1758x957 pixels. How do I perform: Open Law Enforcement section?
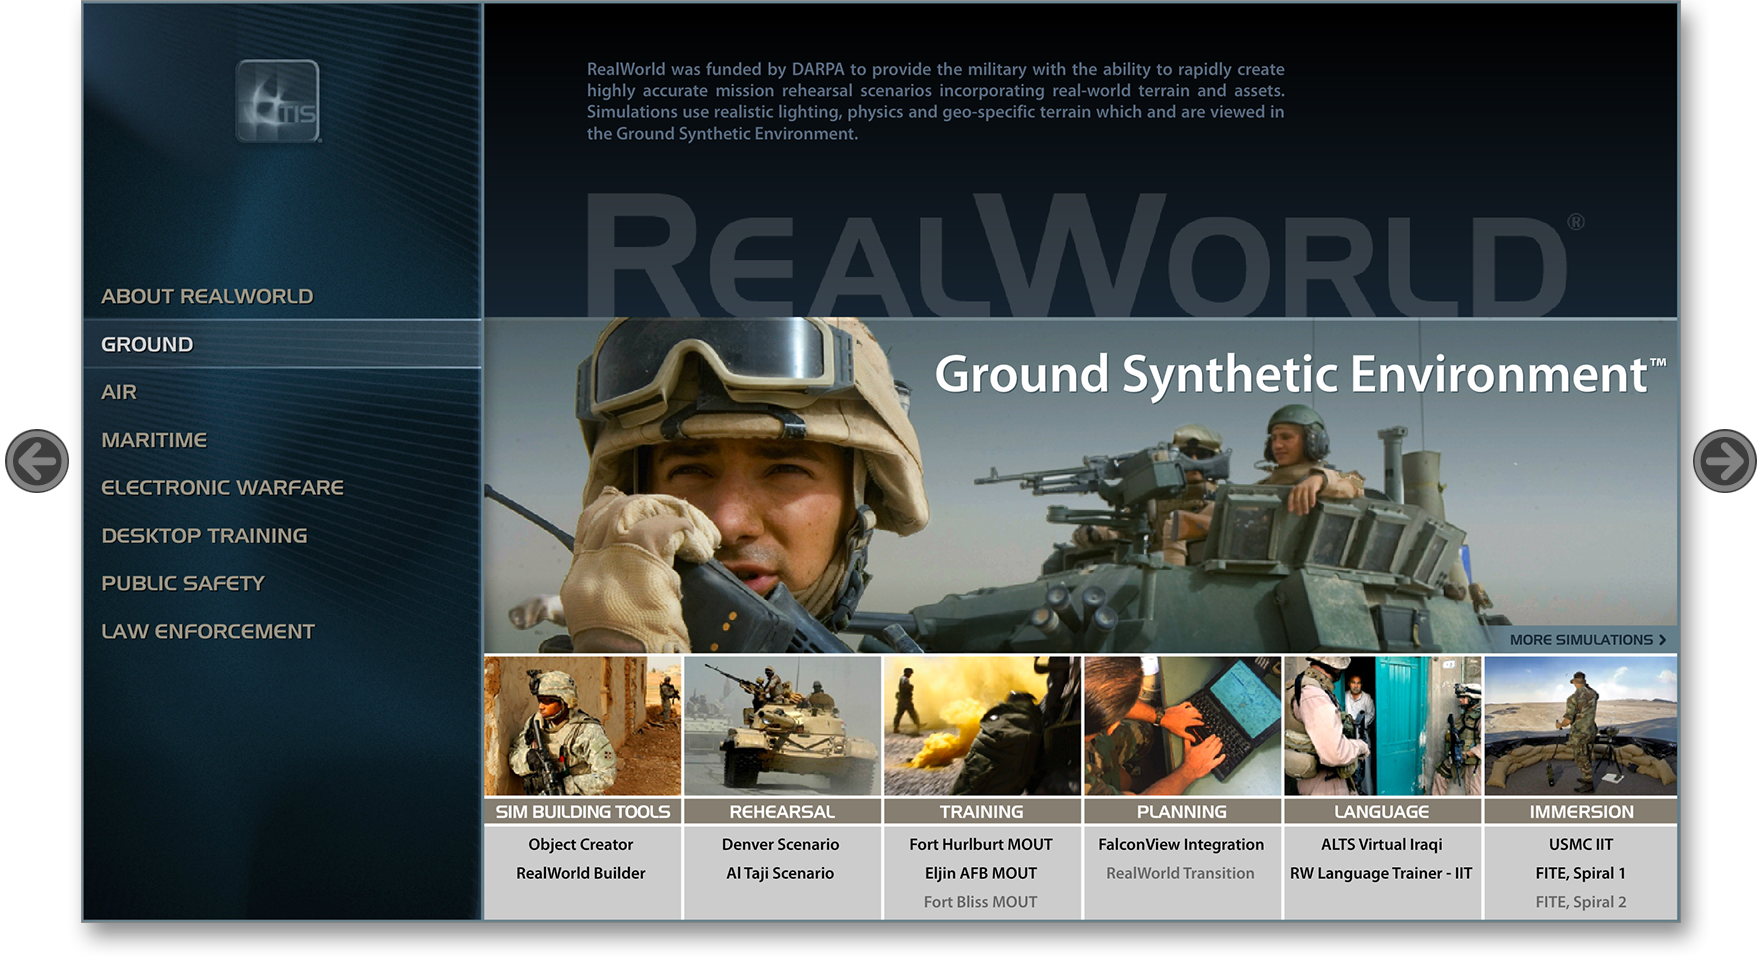[208, 631]
